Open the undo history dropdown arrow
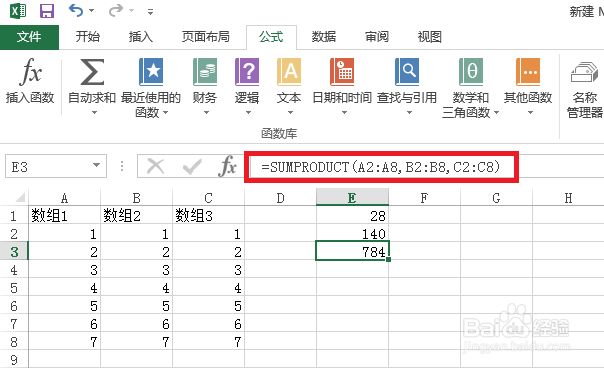 92,11
